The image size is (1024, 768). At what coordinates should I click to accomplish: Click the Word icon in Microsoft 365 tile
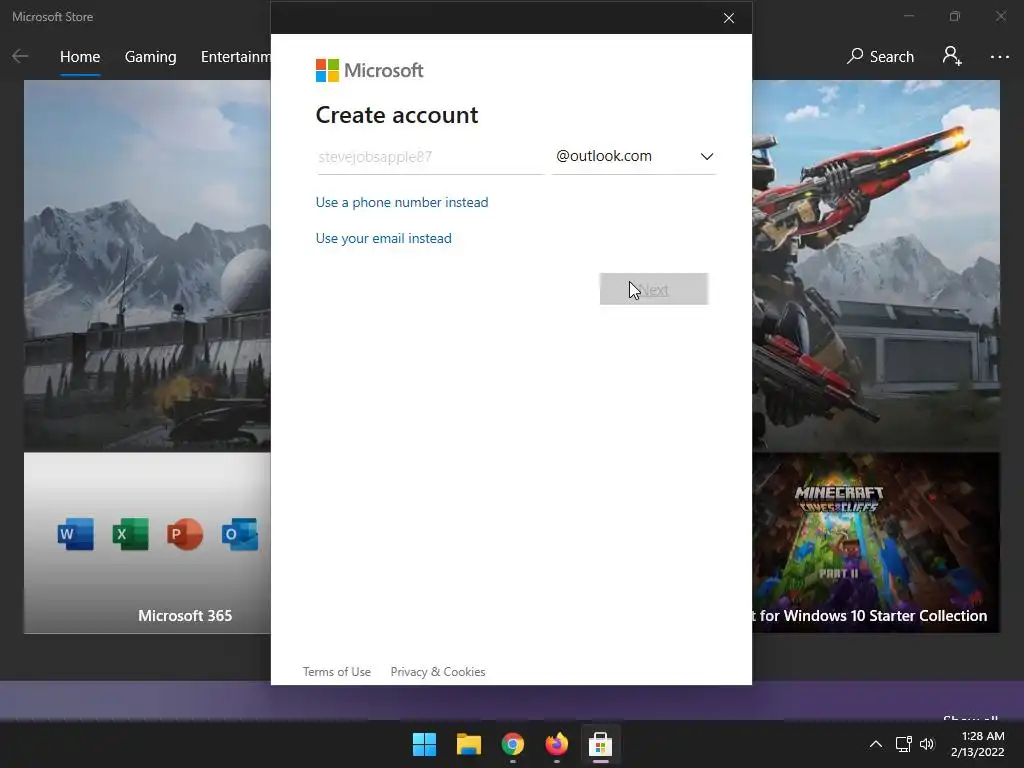pos(76,534)
